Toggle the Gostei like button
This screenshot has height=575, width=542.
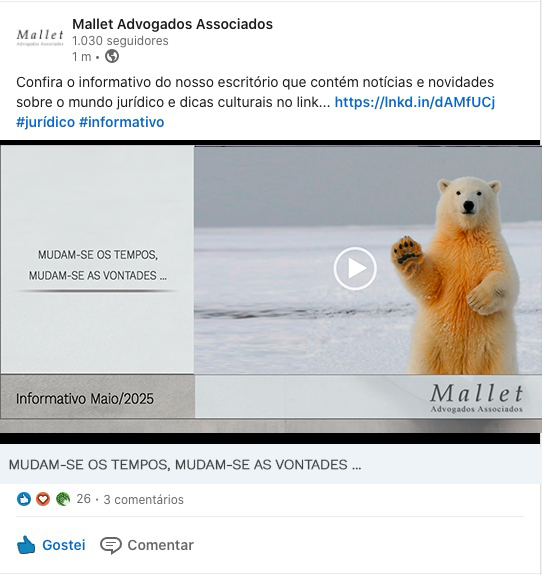click(51, 545)
